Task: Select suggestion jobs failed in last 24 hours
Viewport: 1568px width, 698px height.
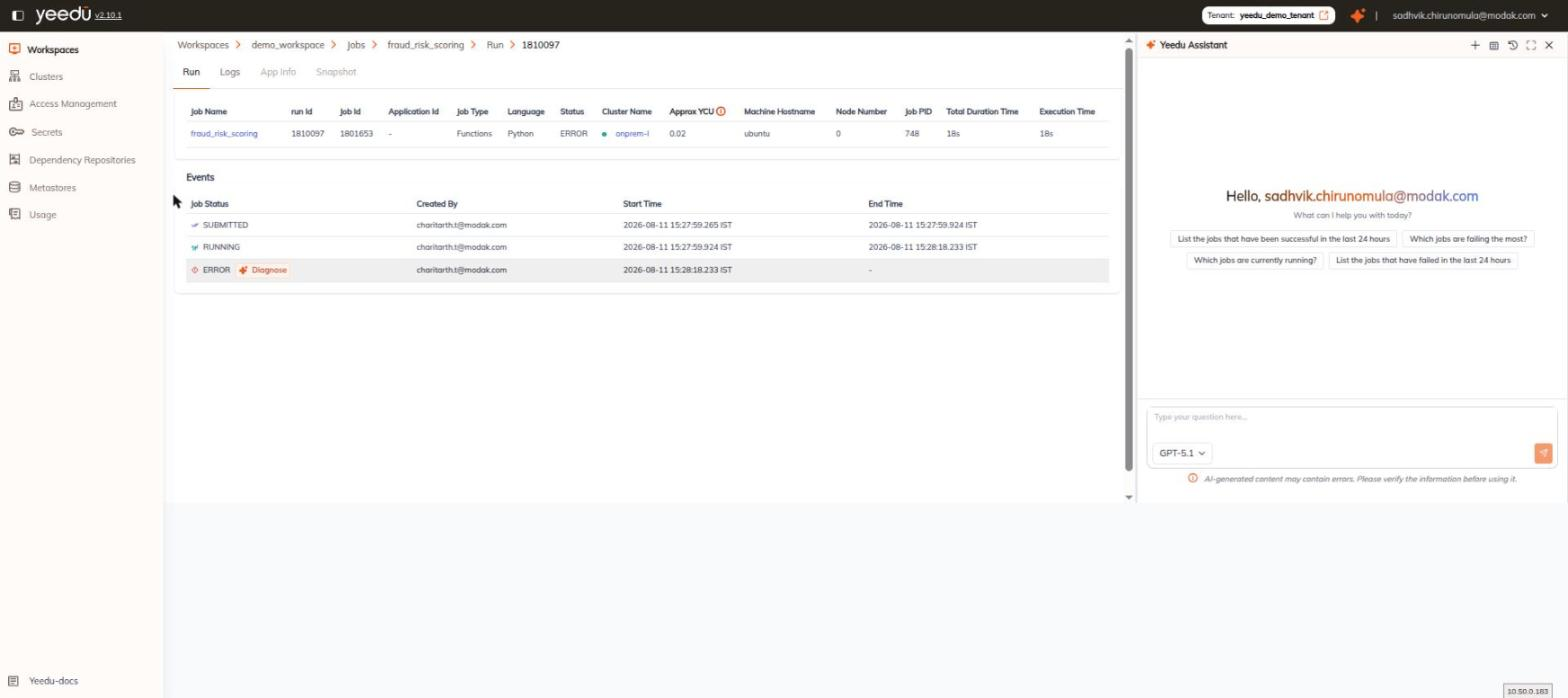Action: (1423, 260)
